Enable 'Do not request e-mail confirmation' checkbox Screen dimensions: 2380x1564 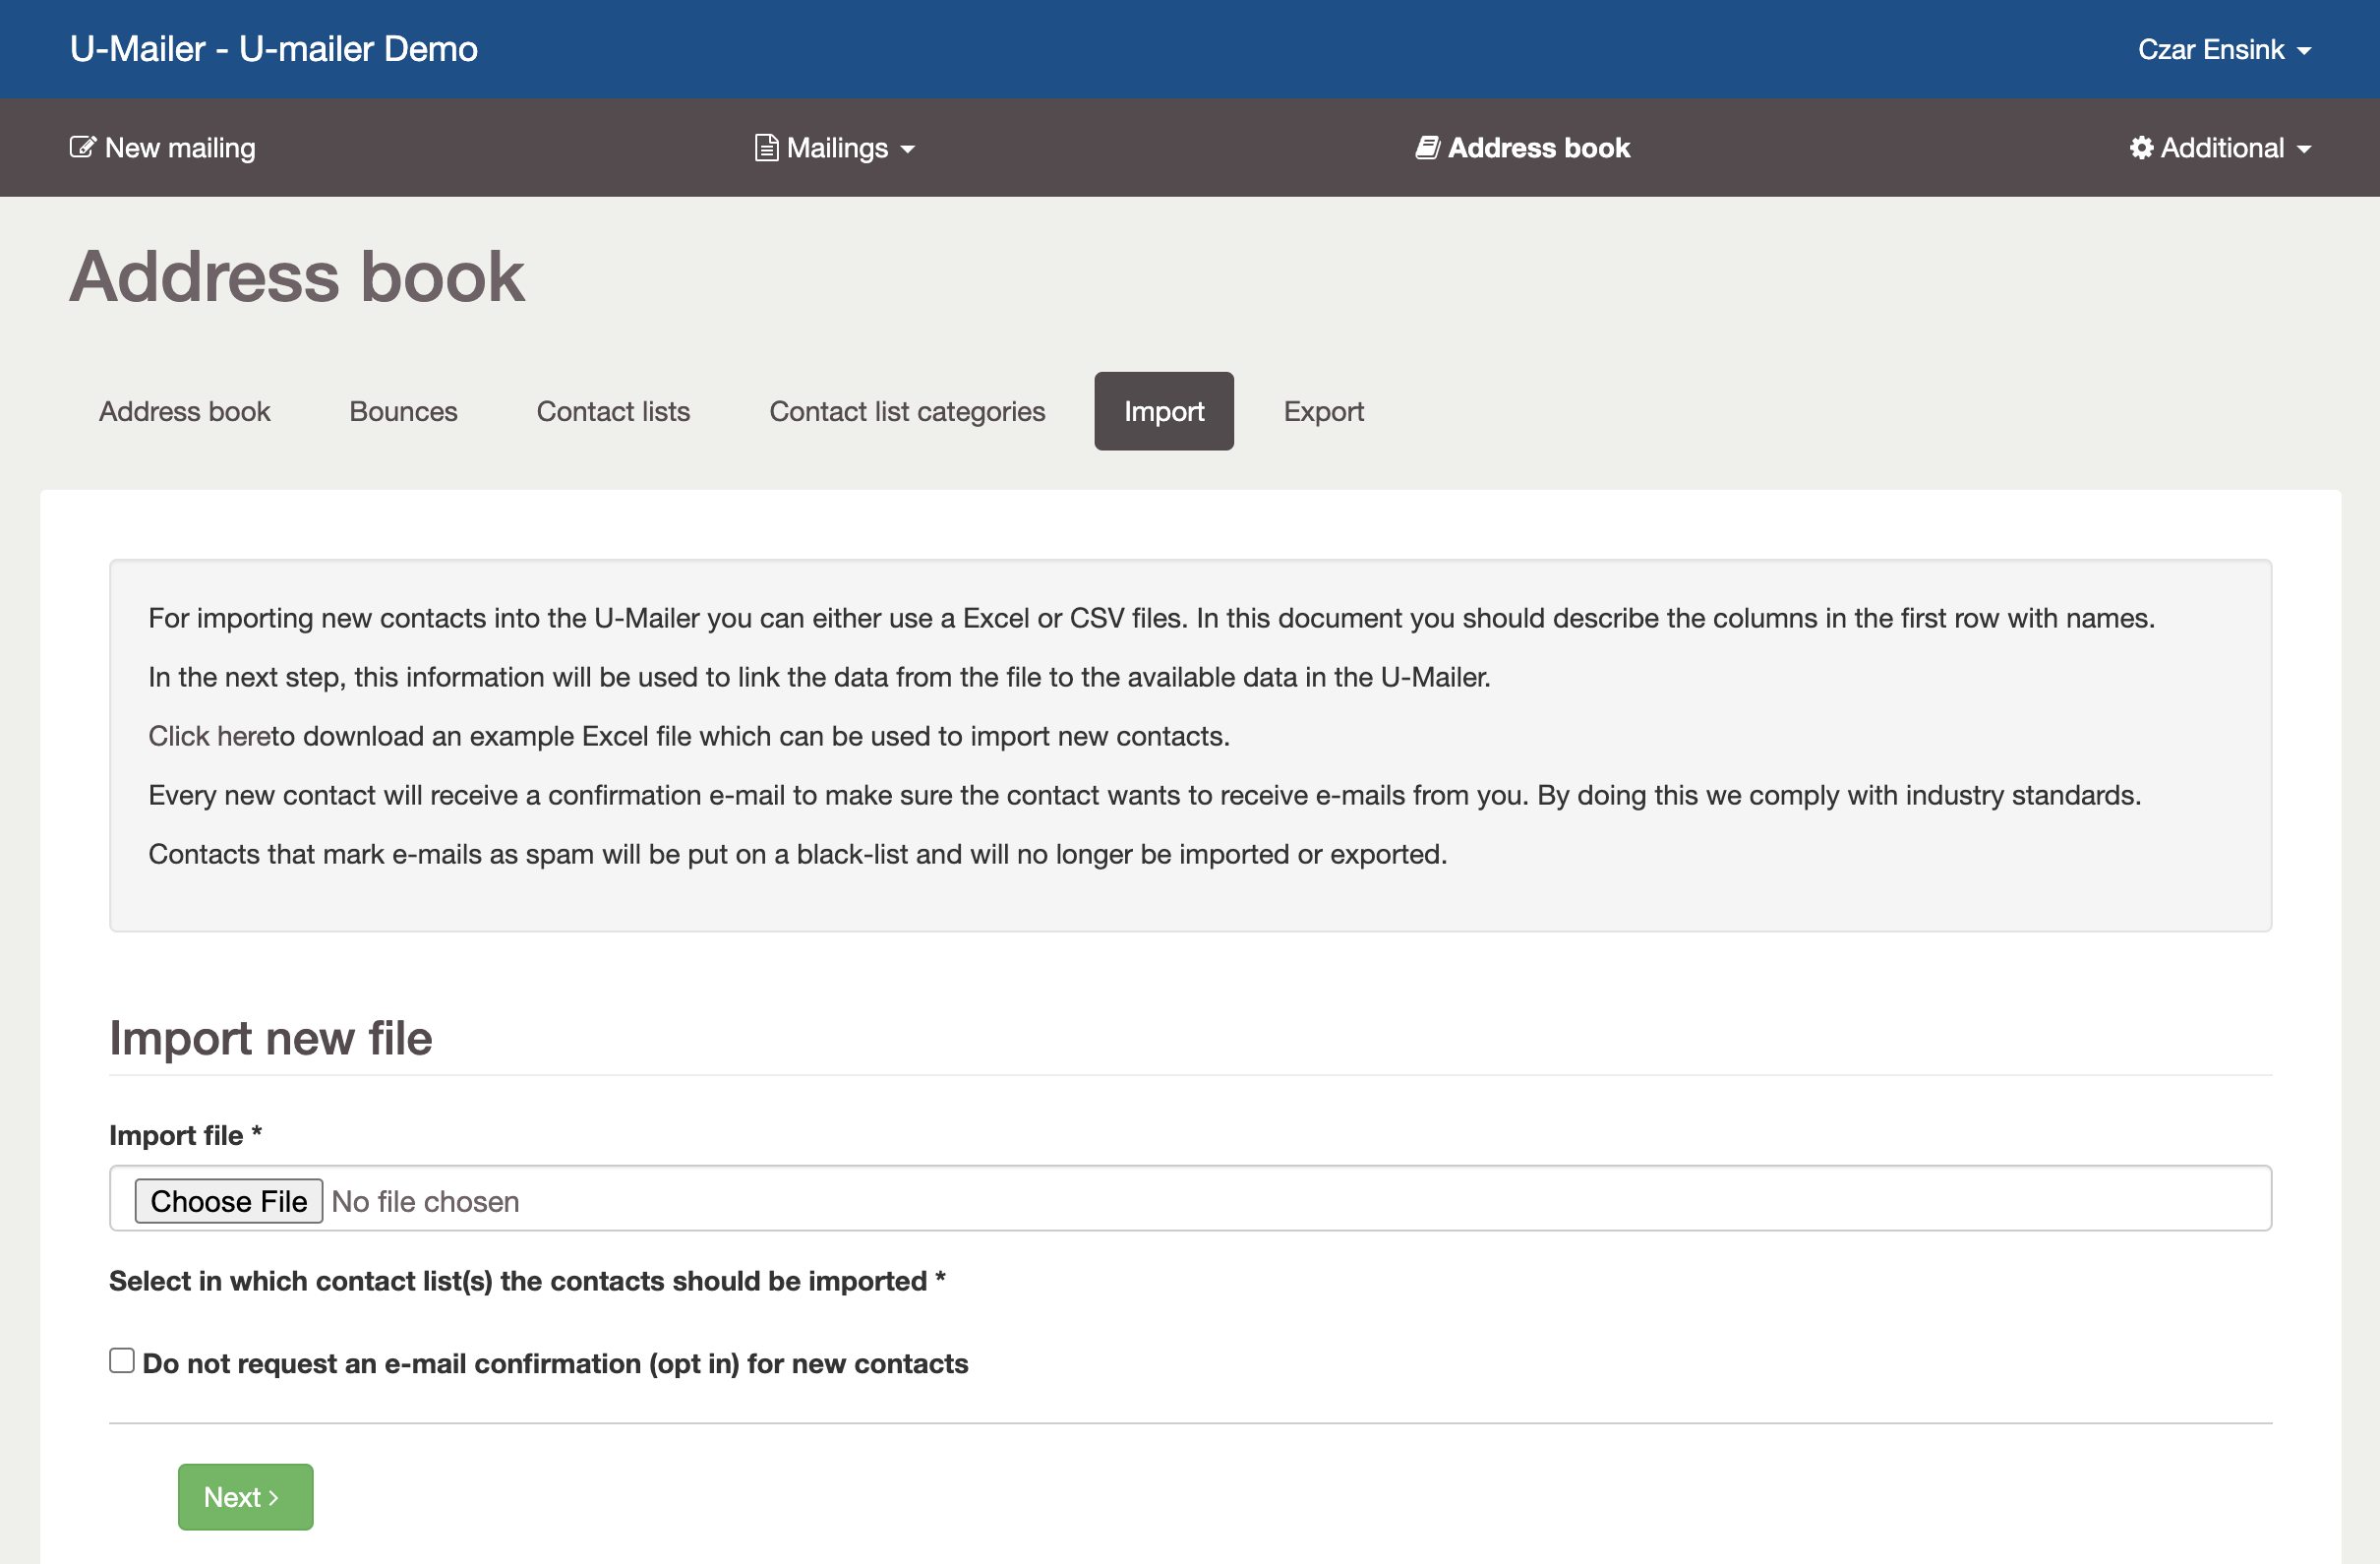point(122,1361)
